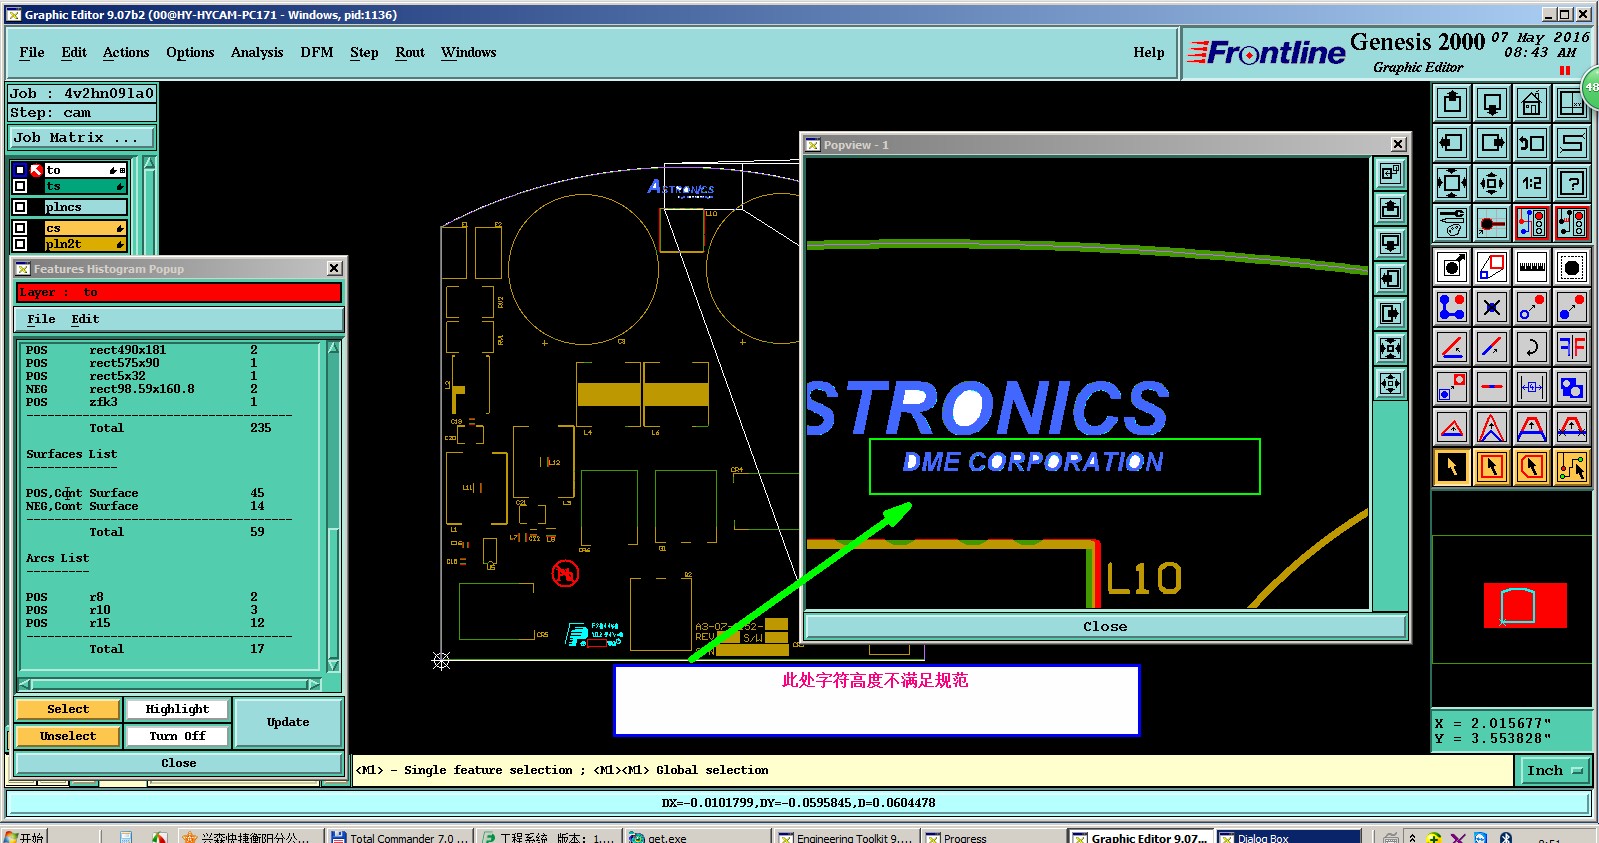This screenshot has width=1599, height=843.
Task: Click the Popview pan right icon
Action: (x=1390, y=313)
